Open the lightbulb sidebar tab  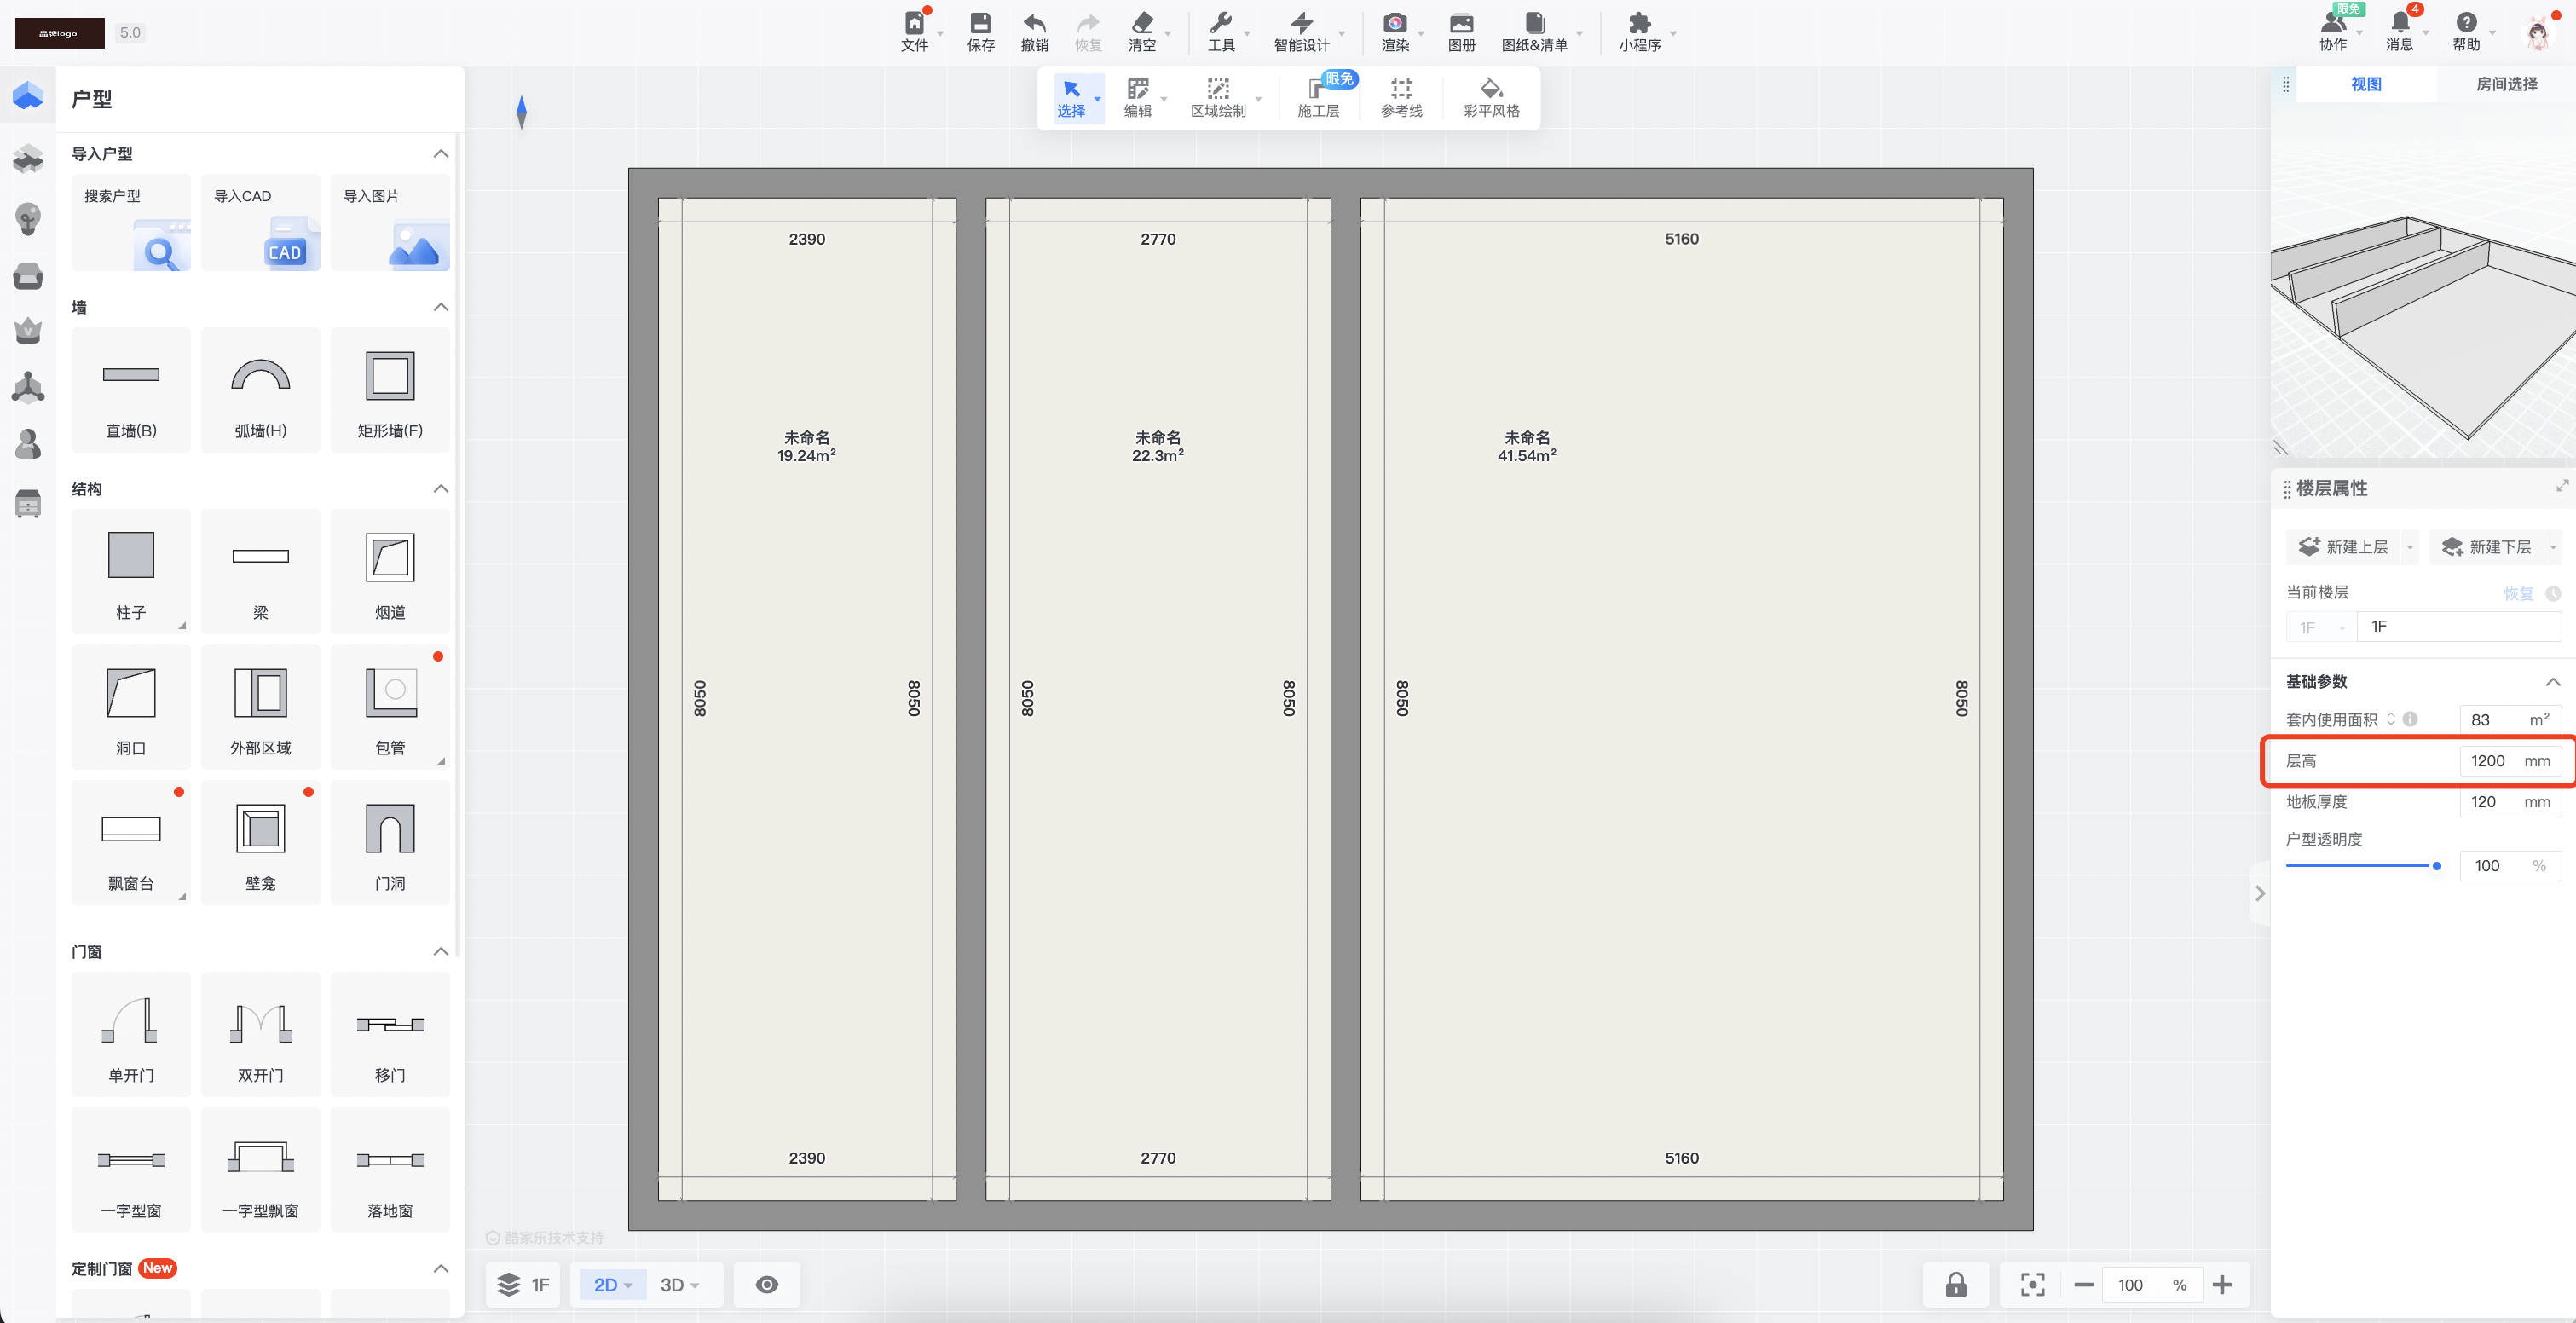(x=27, y=217)
